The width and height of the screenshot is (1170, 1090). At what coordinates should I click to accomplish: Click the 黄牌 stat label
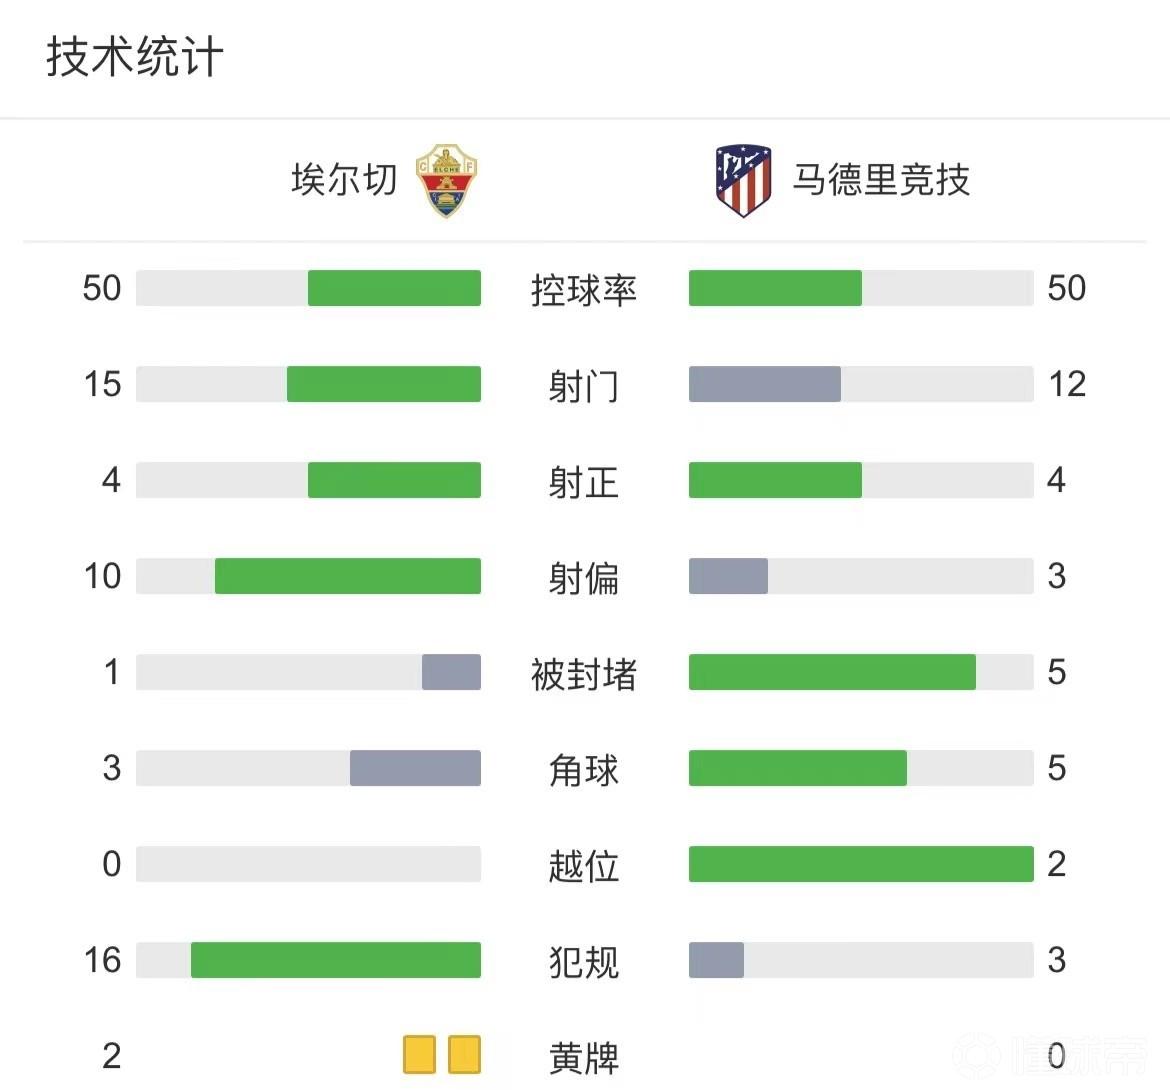coord(584,1058)
